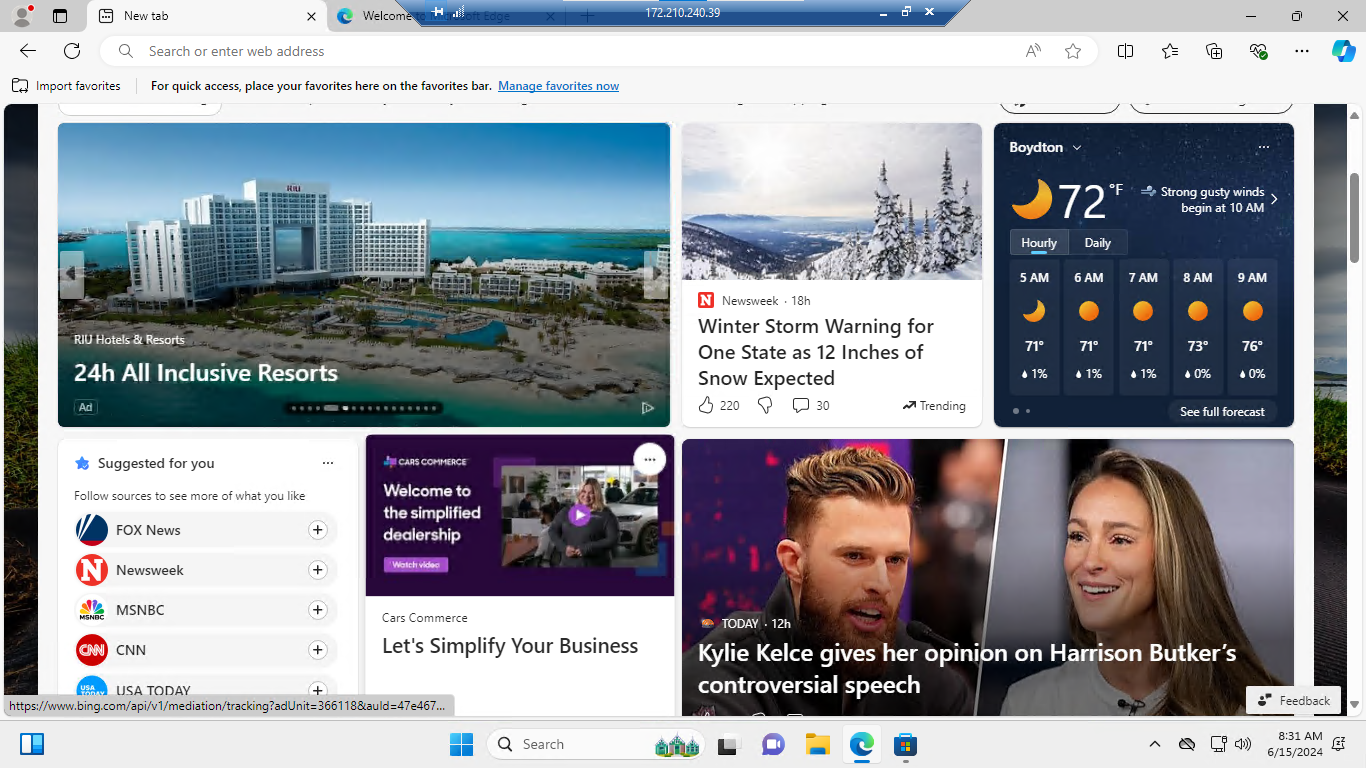Open the Kylie Kelce article headline

click(967, 669)
